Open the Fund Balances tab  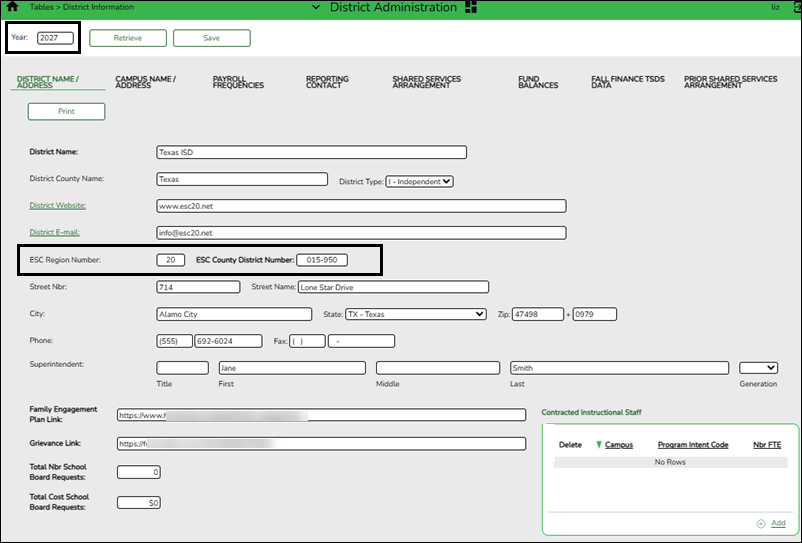coord(538,82)
